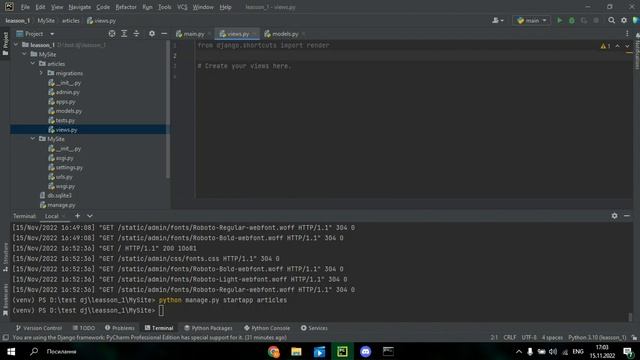Open the TODO tool window

pos(84,328)
